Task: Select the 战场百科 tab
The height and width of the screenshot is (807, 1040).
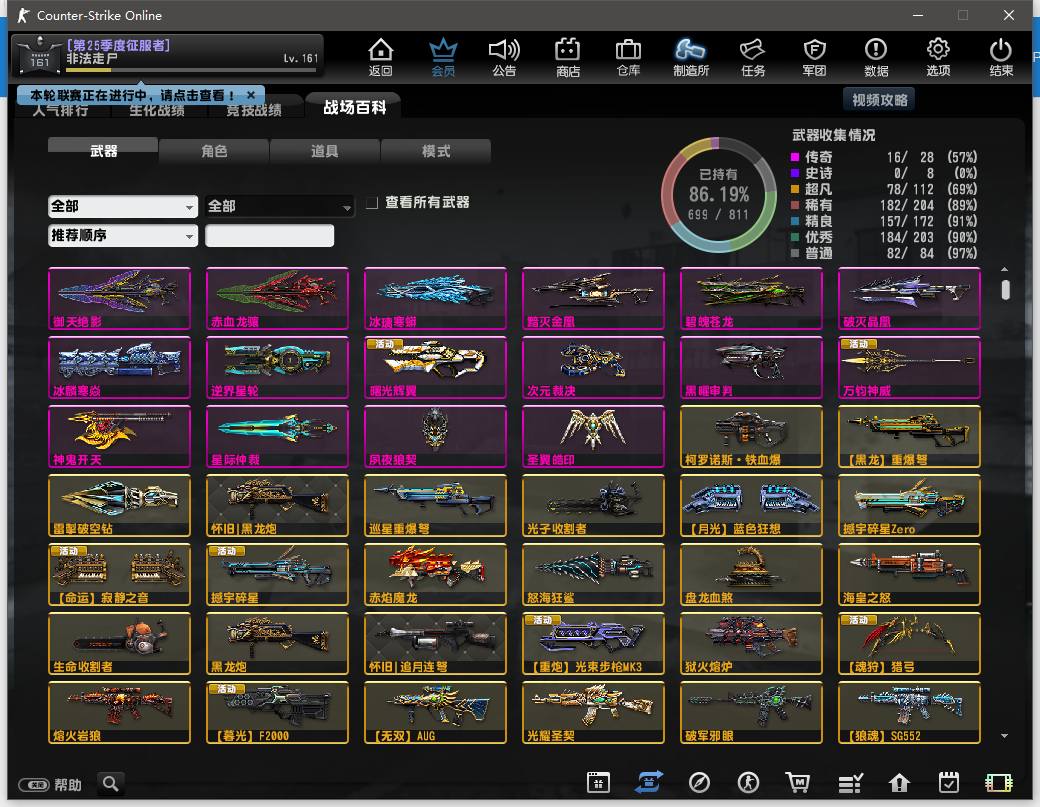Action: tap(354, 107)
